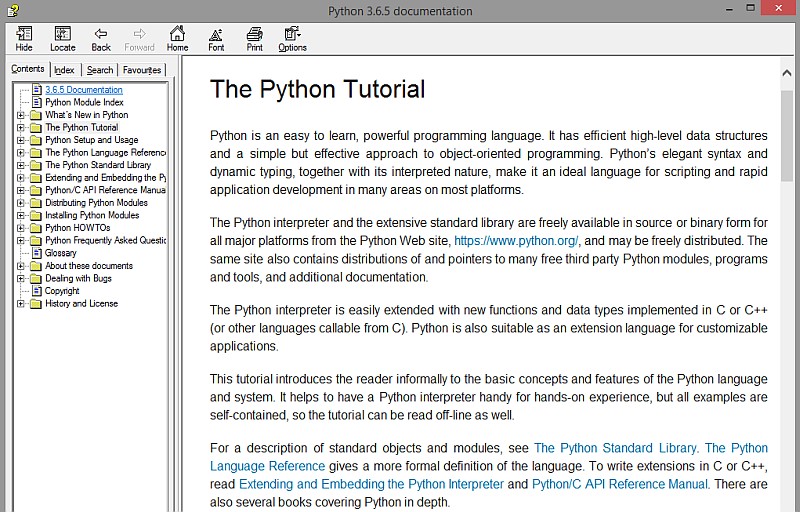800x512 pixels.
Task: Open the https://www.python.org/ link
Action: 516,241
